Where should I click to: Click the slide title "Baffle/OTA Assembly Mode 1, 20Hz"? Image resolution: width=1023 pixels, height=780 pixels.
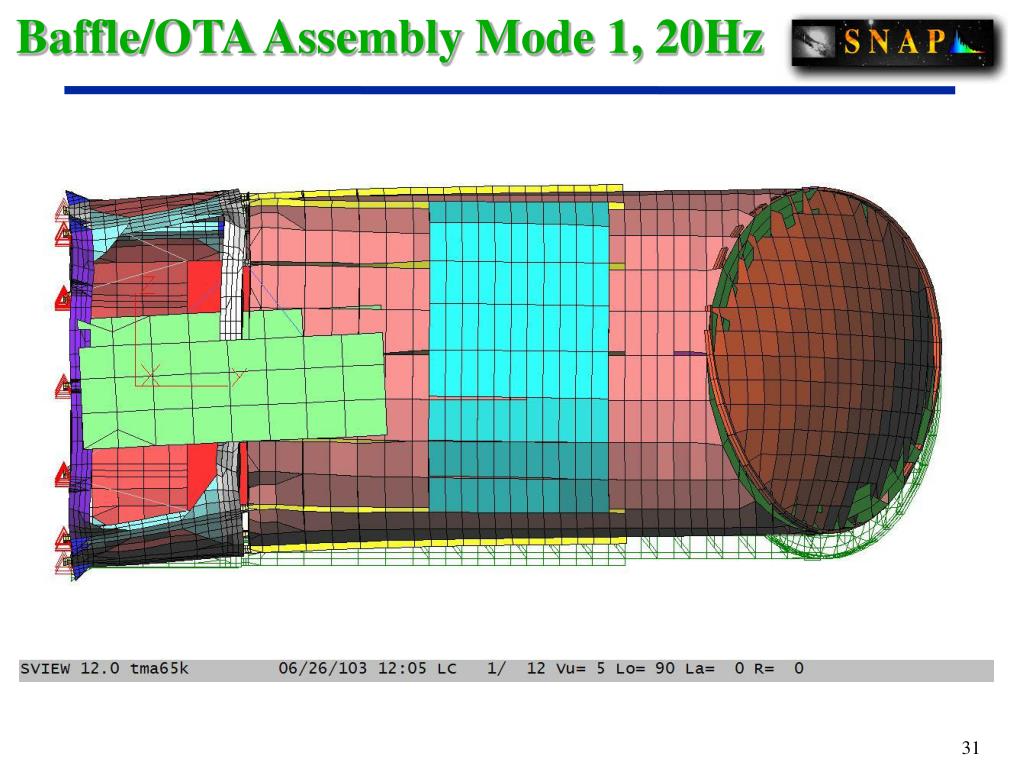pos(389,39)
